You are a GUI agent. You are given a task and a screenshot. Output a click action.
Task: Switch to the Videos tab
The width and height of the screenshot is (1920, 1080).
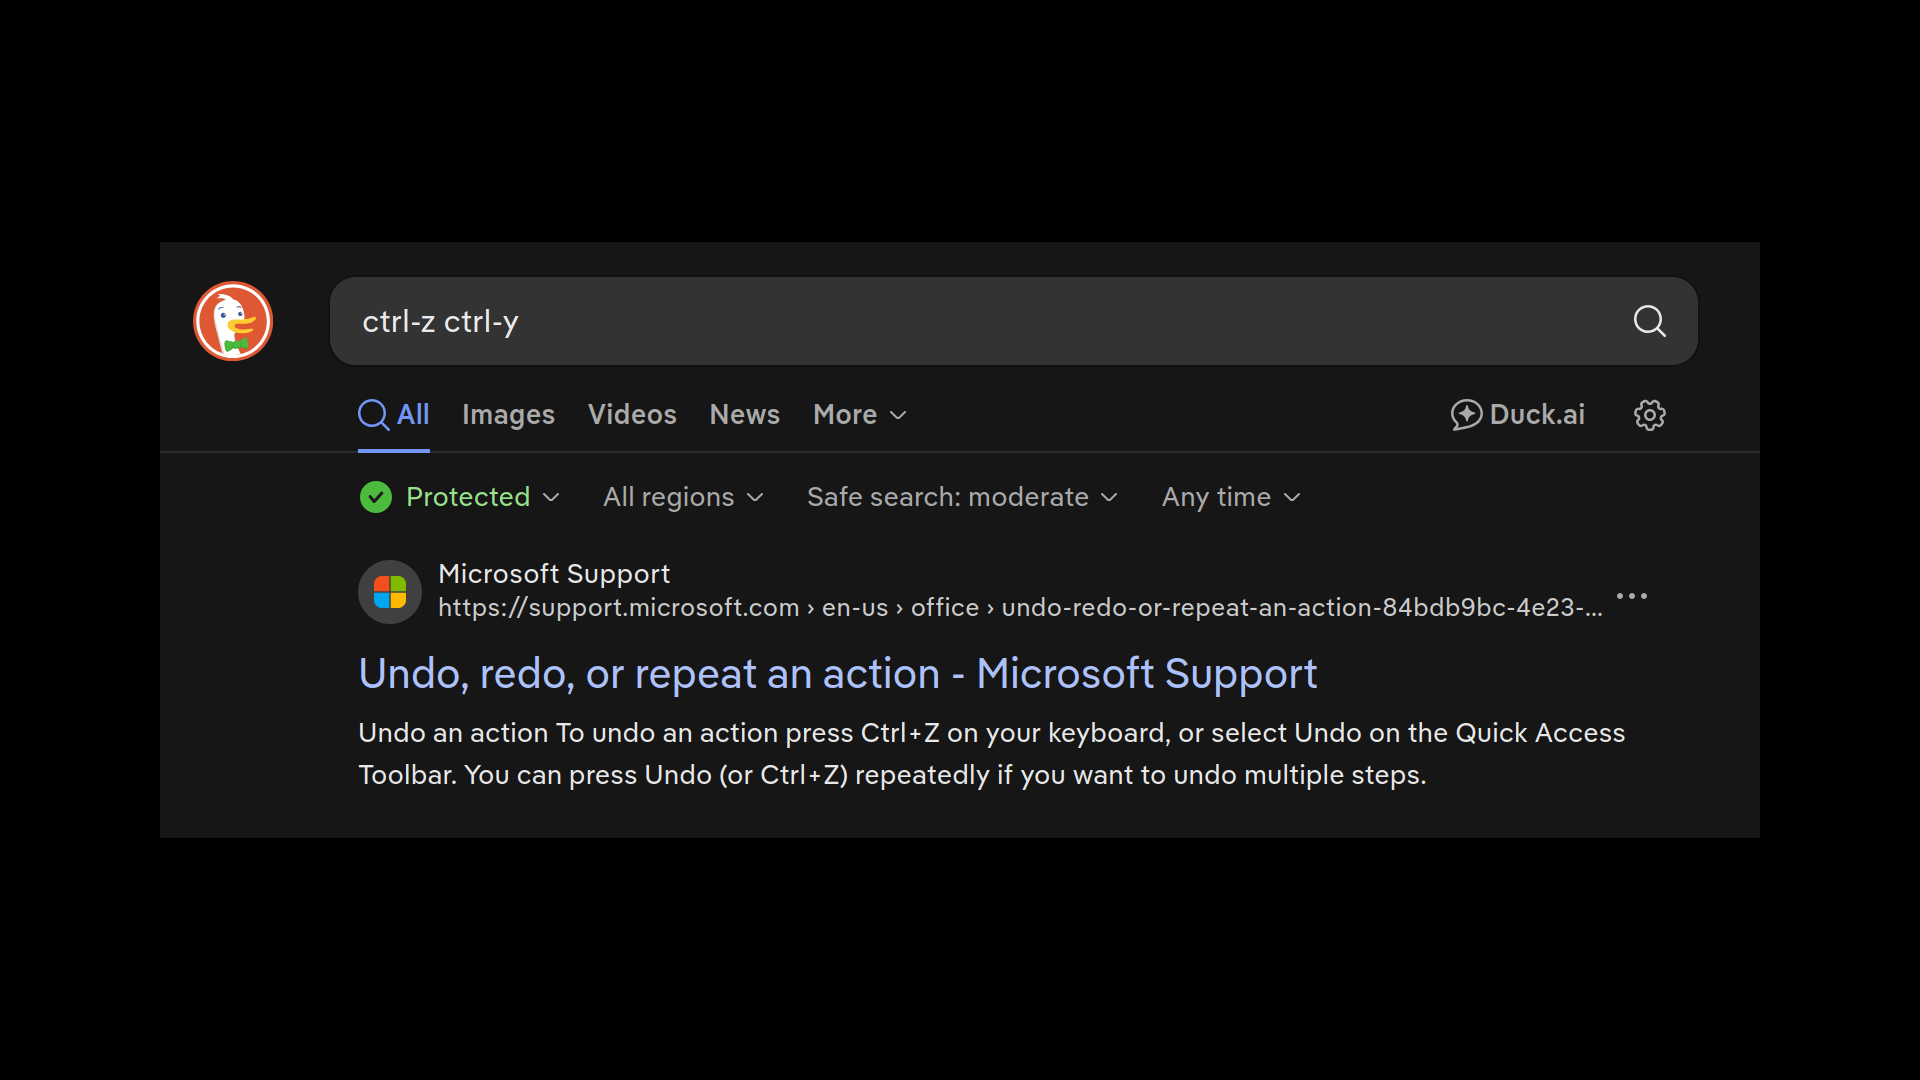pos(632,415)
